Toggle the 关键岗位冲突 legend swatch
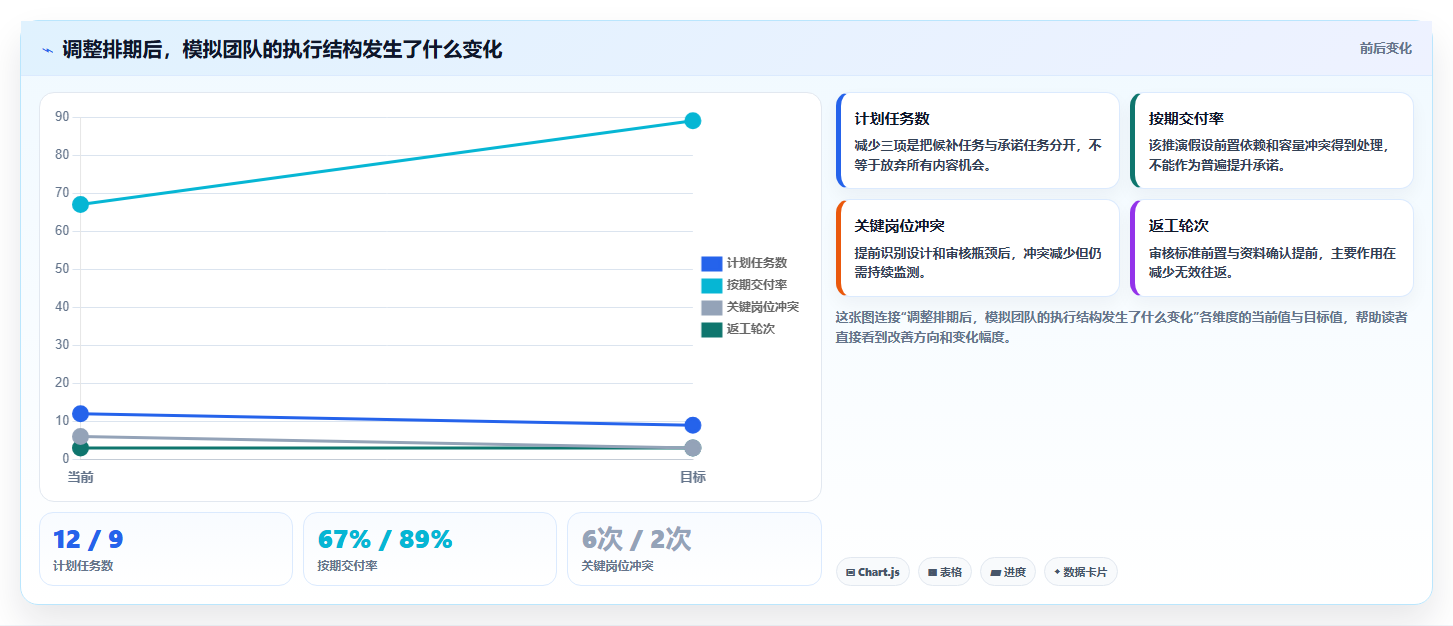The image size is (1453, 626). click(711, 307)
